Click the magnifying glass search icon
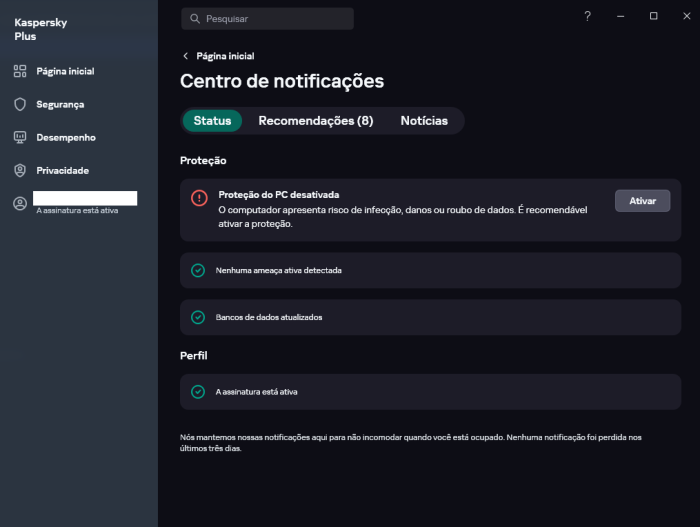 point(195,19)
